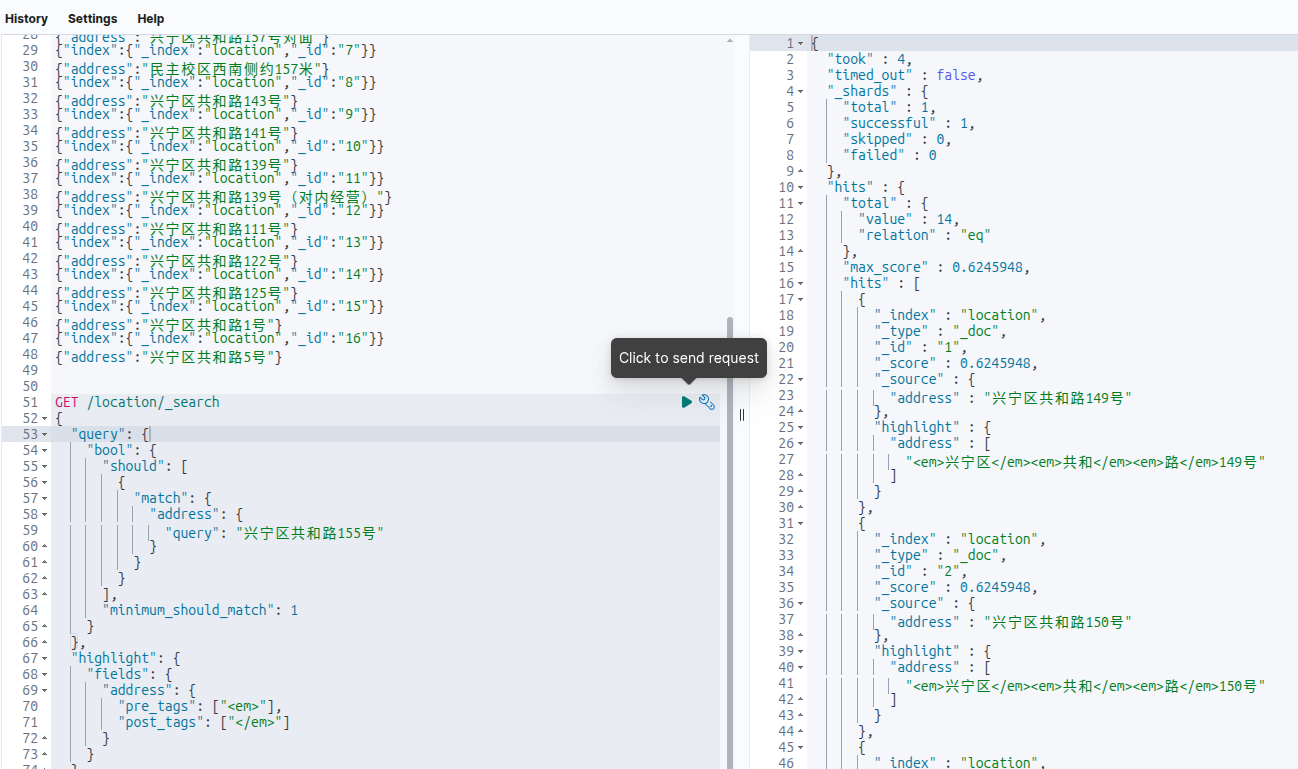Image resolution: width=1298 pixels, height=769 pixels.
Task: Fold the second hit object at output line 31
Action: pos(800,523)
